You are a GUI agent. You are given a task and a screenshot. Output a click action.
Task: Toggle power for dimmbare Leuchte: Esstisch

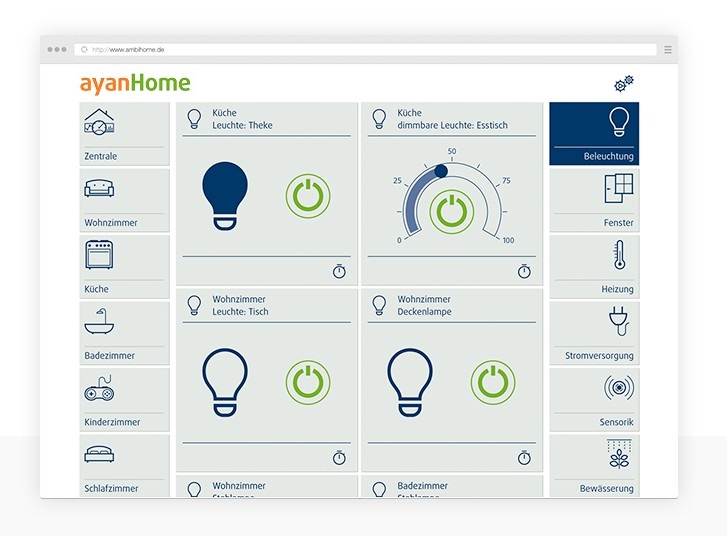(452, 212)
